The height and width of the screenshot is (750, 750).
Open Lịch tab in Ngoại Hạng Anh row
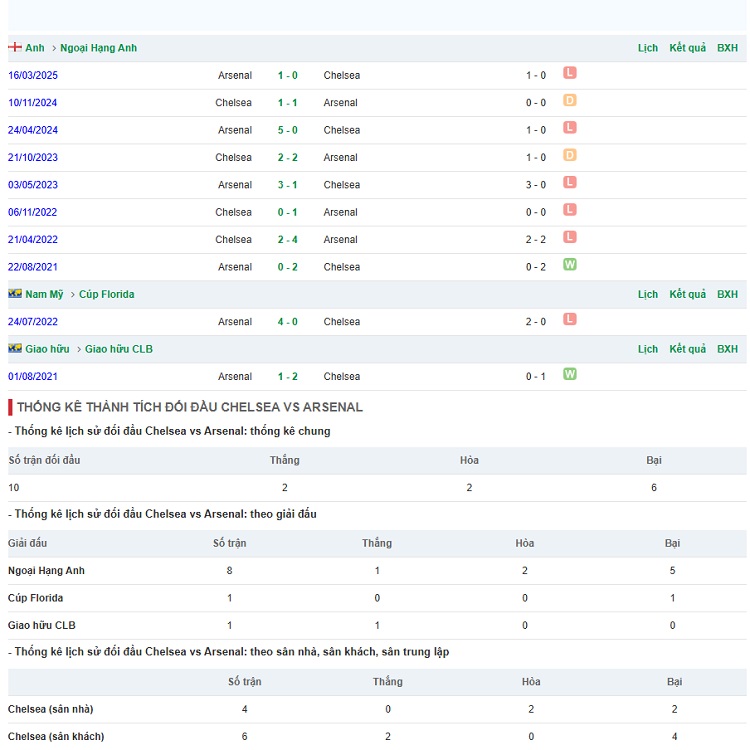[x=648, y=48]
